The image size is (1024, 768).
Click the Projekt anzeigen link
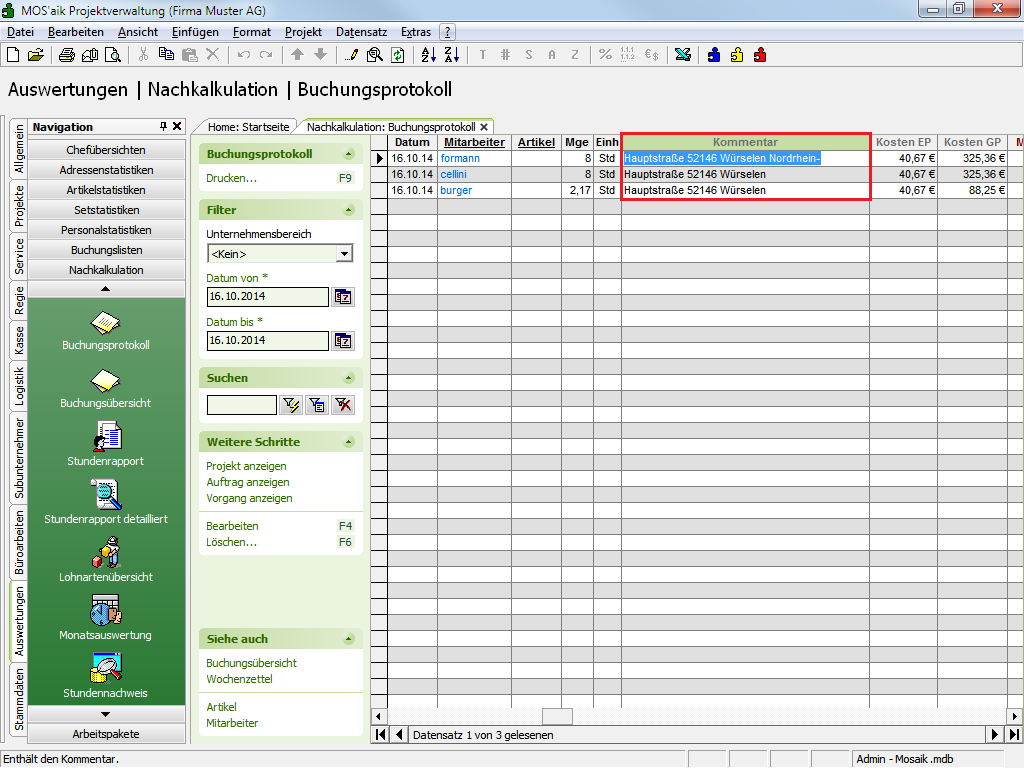pyautogui.click(x=246, y=466)
